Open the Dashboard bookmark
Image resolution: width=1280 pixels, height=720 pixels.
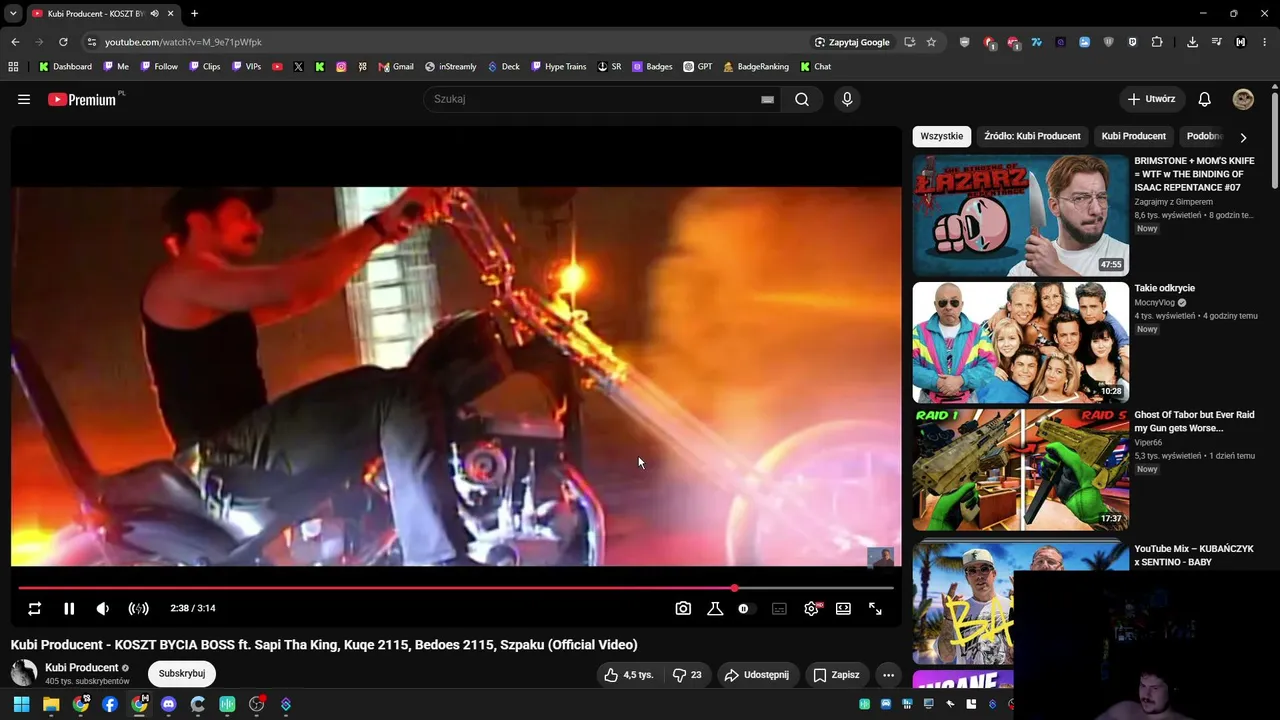coord(65,67)
